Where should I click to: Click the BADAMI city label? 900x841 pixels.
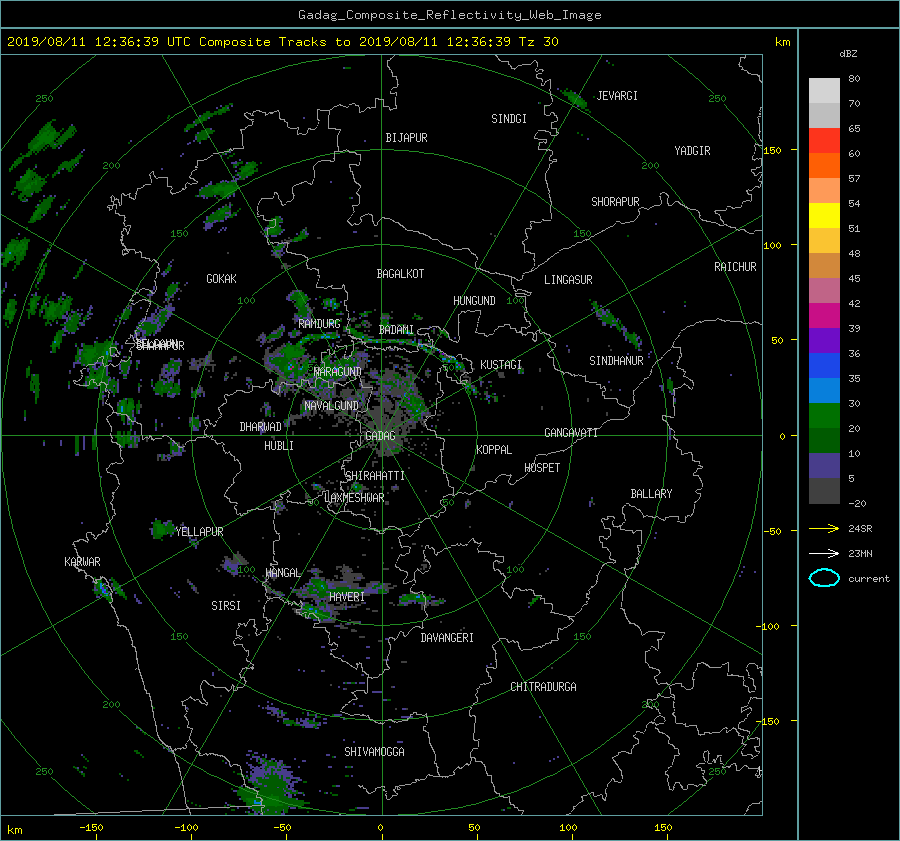pyautogui.click(x=396, y=330)
